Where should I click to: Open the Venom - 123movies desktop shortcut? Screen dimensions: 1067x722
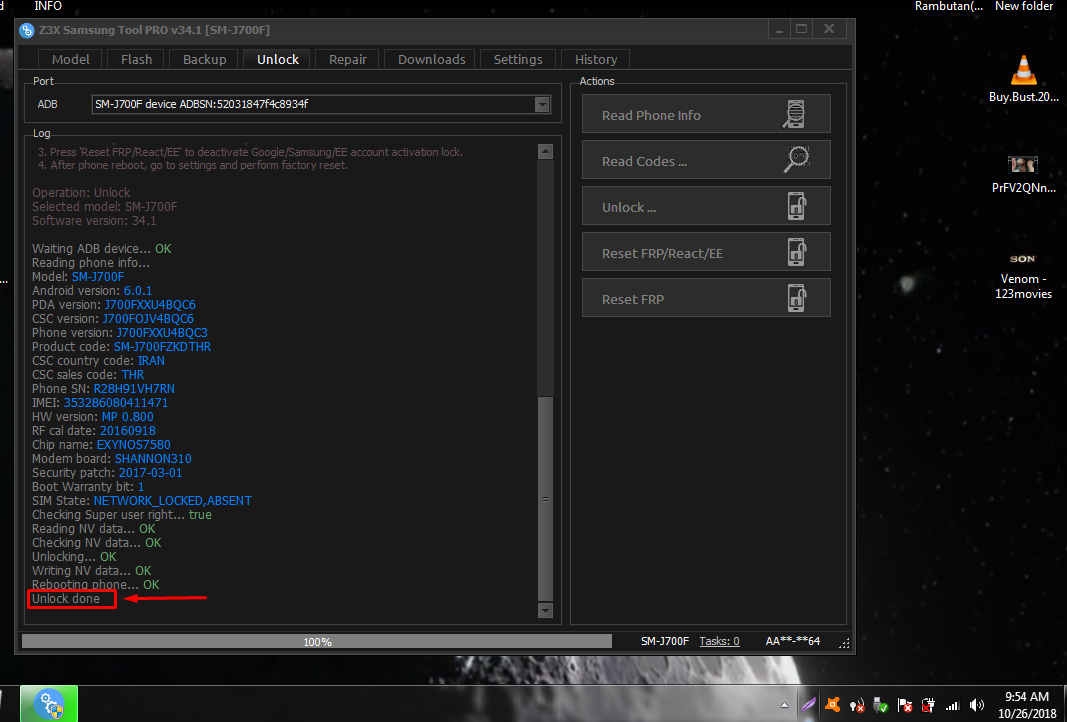tap(1023, 278)
